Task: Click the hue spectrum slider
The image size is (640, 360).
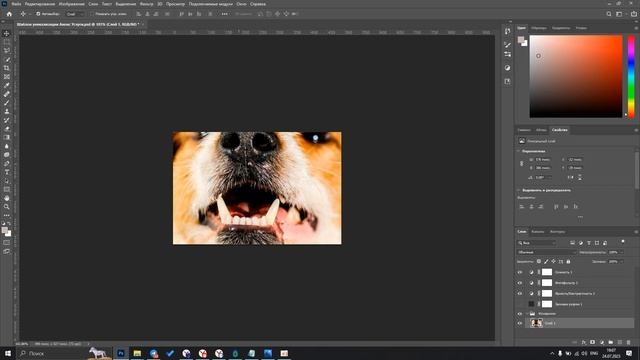Action: click(x=631, y=76)
